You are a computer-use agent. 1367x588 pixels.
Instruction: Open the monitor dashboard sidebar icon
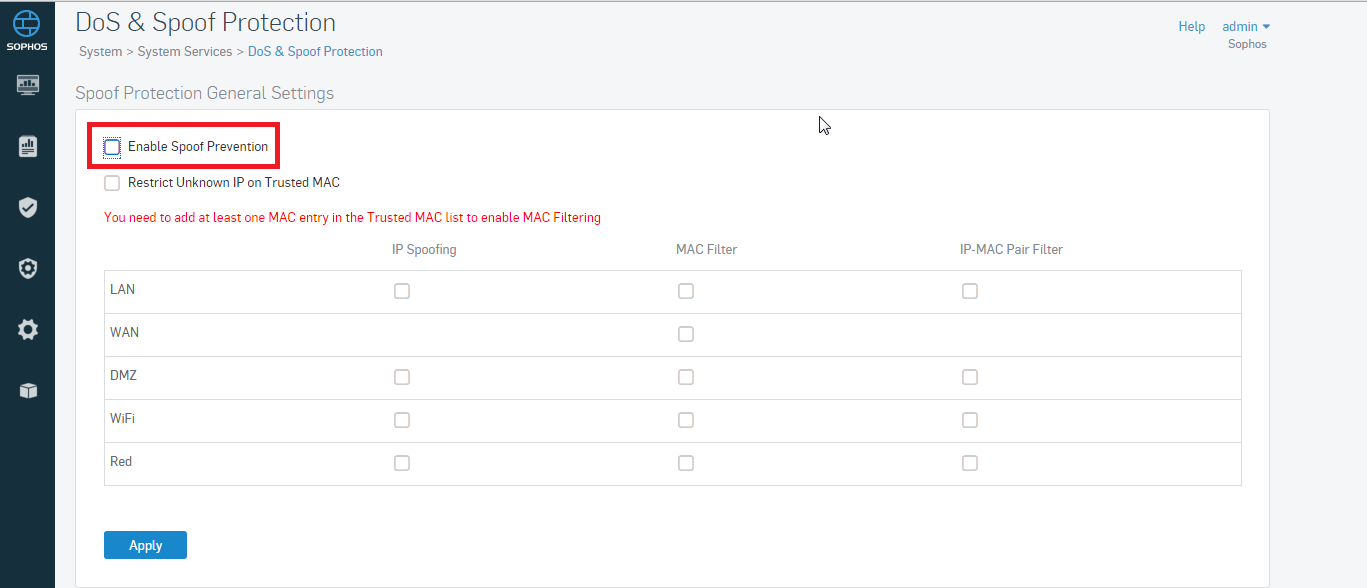click(x=28, y=85)
